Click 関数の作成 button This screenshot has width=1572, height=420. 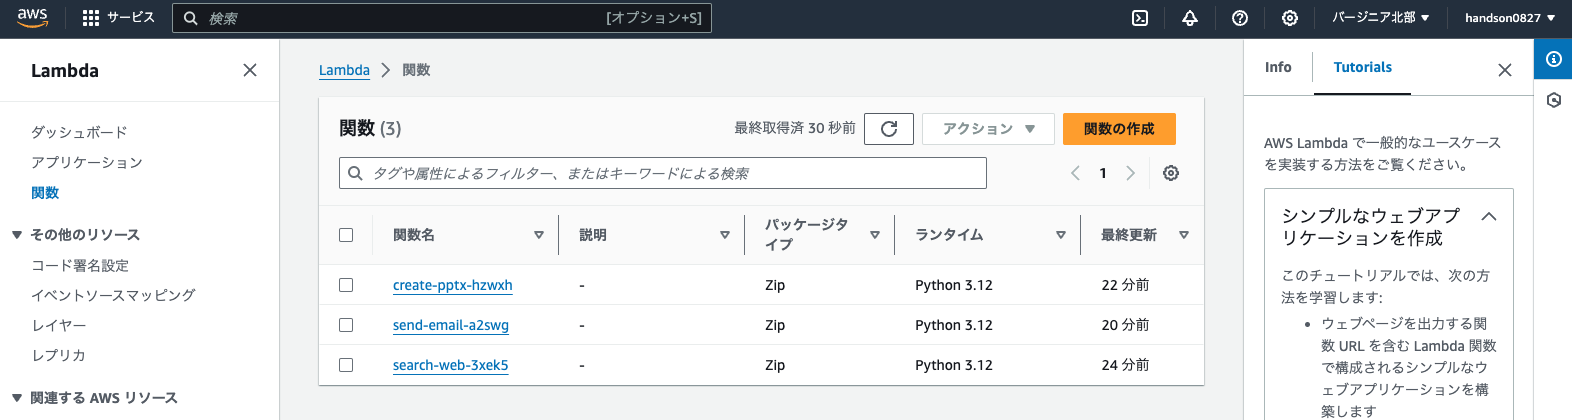(1119, 129)
